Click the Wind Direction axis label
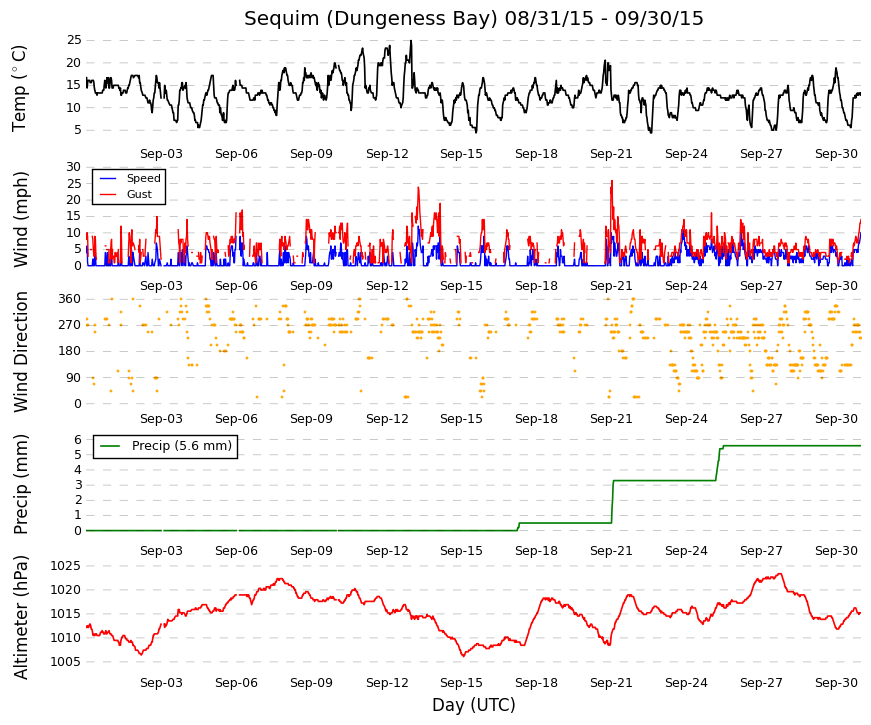This screenshot has height=725, width=871. tap(19, 352)
